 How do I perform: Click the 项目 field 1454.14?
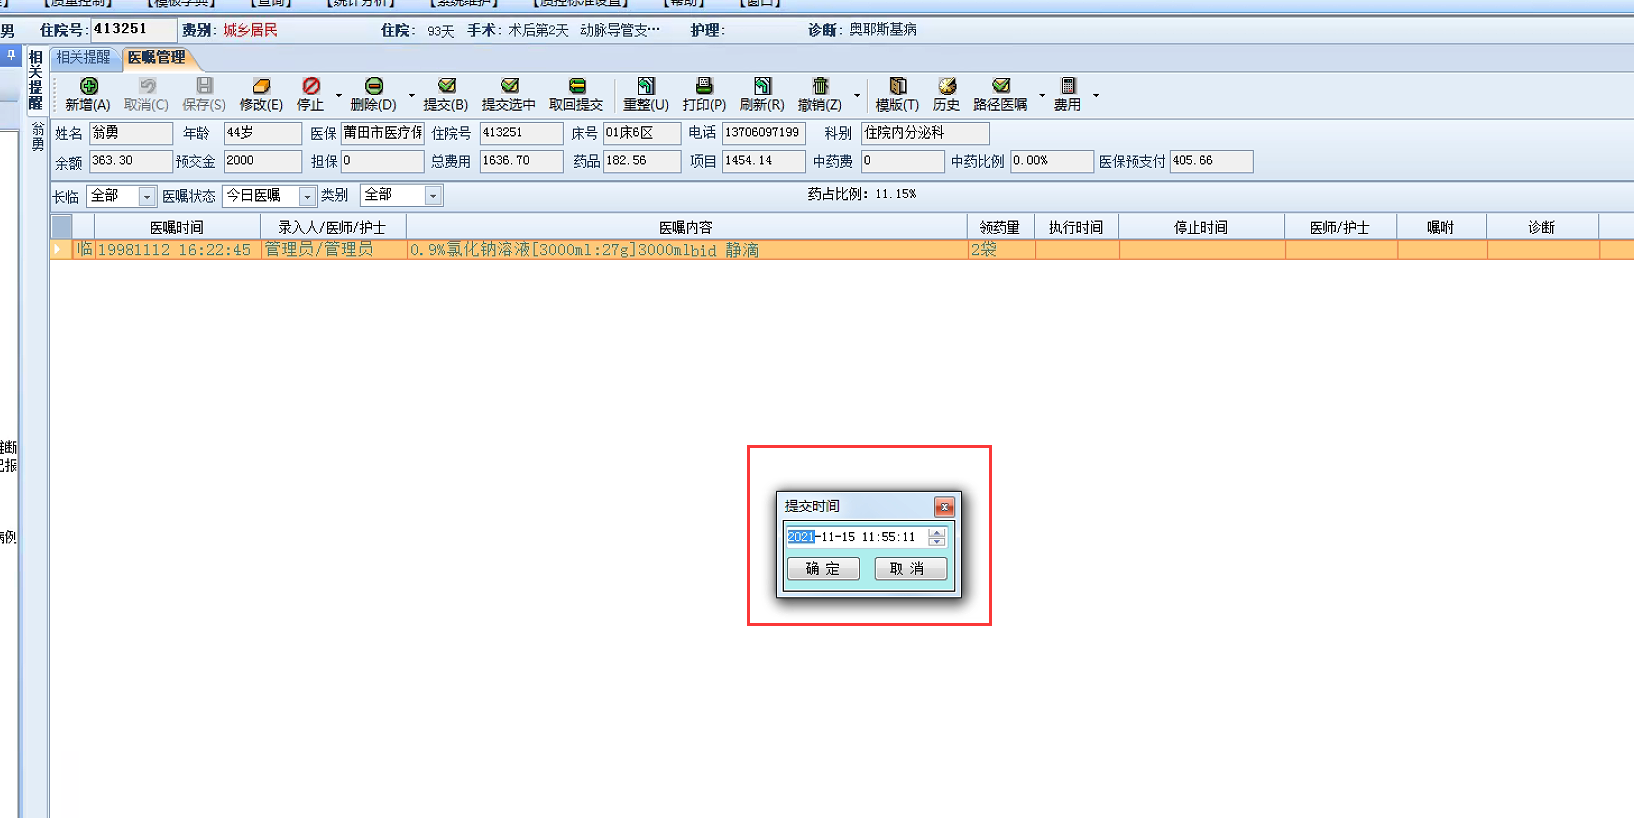(x=764, y=161)
